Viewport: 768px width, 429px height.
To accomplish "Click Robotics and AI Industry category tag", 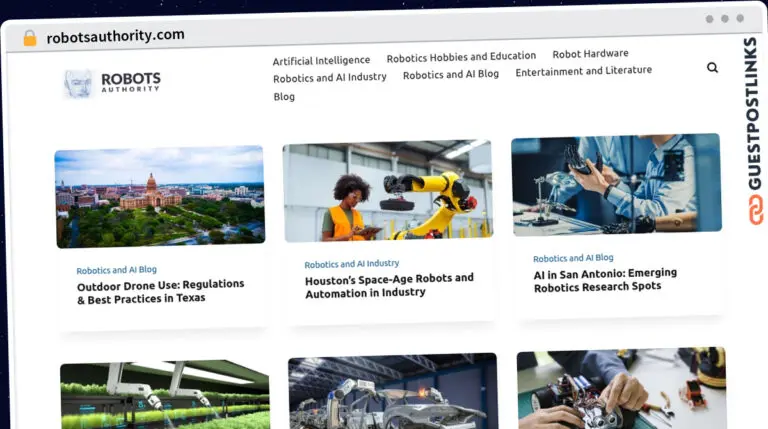I will [x=352, y=264].
